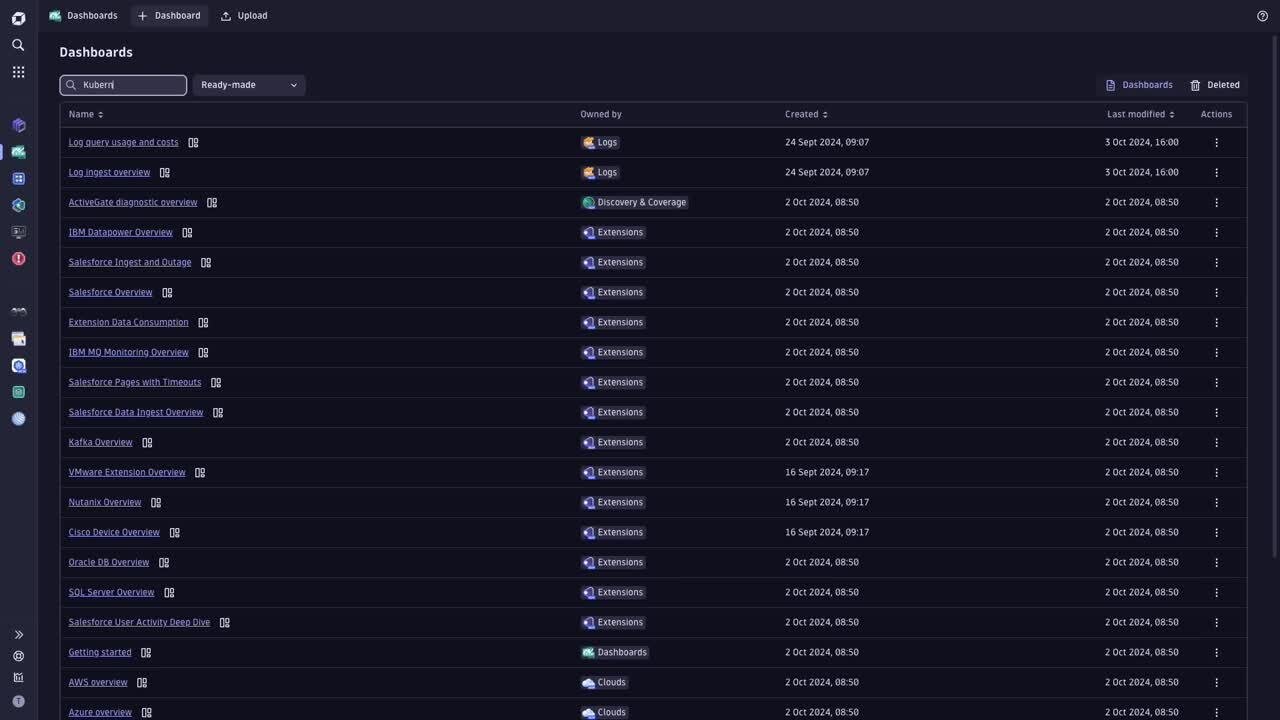Open actions menu for Oracle DB Overview

1216,563
